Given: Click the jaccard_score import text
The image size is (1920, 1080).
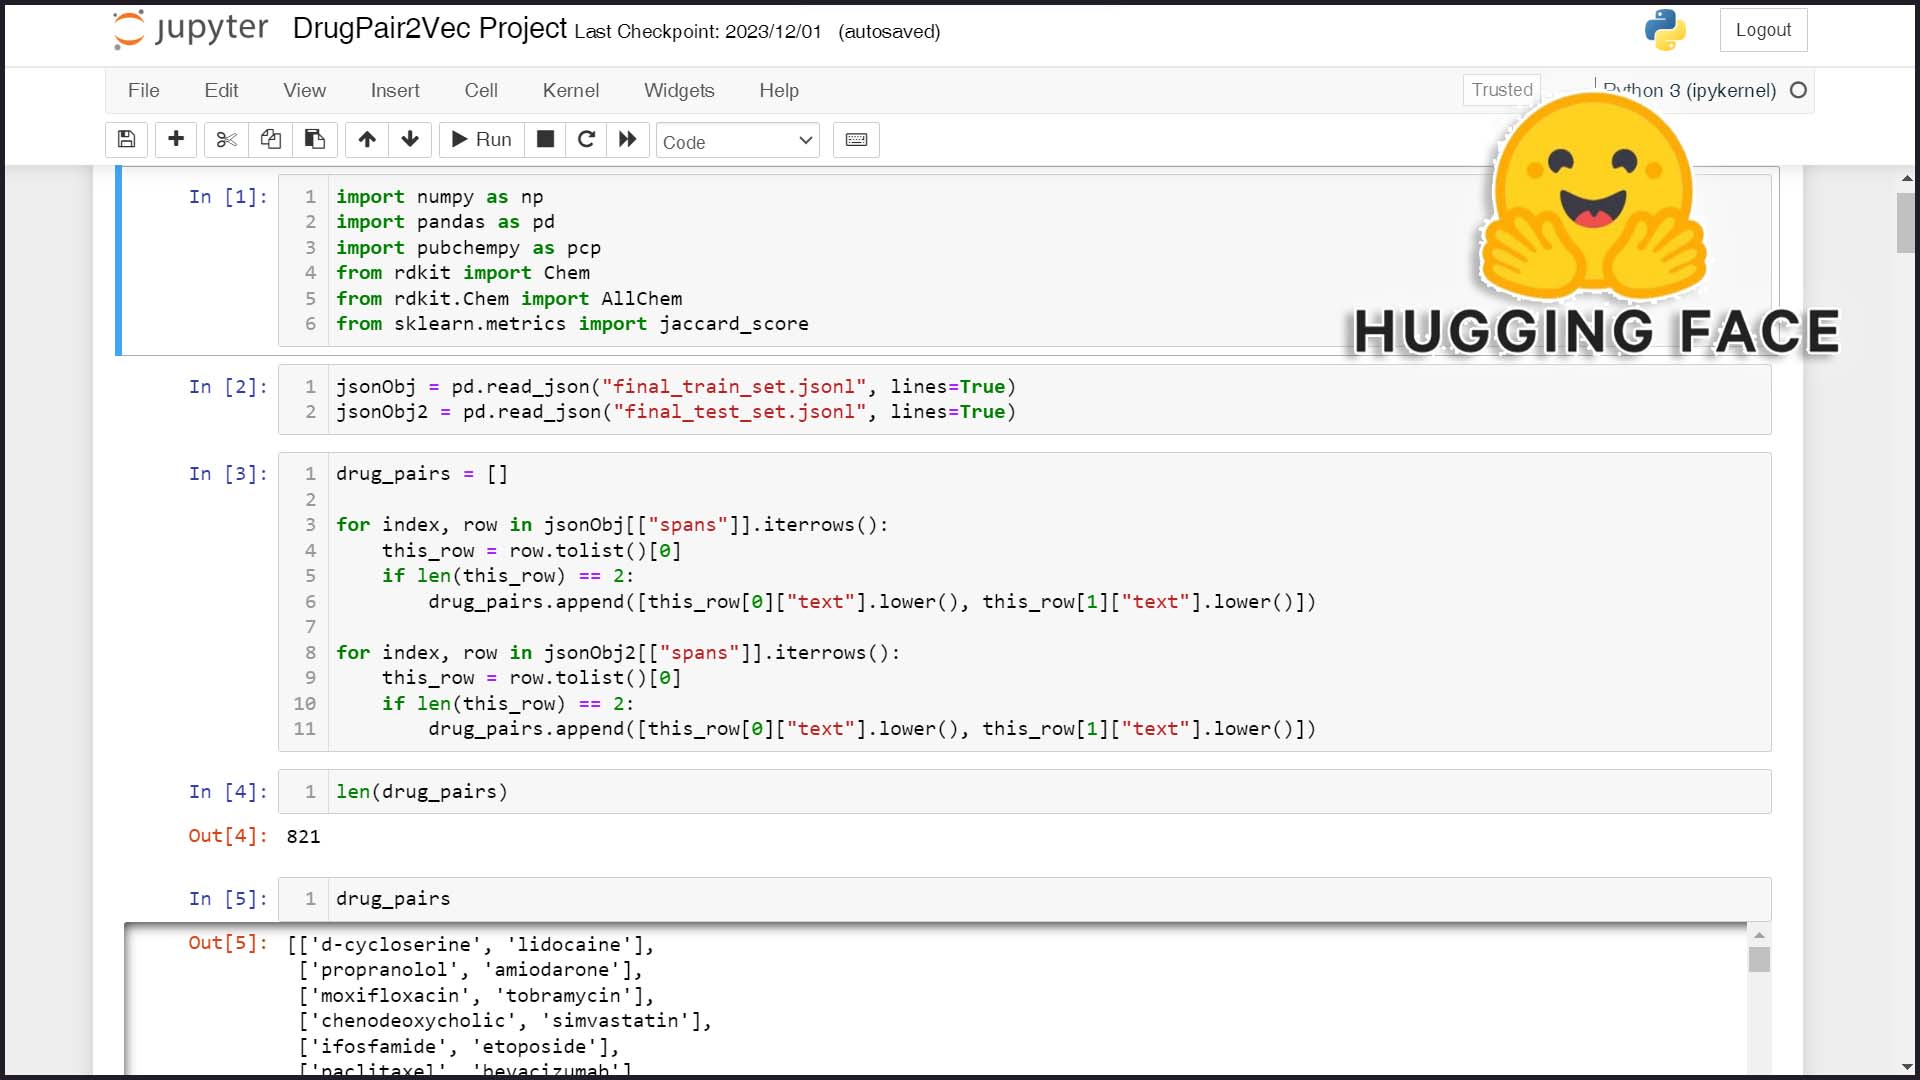Looking at the screenshot, I should [734, 324].
